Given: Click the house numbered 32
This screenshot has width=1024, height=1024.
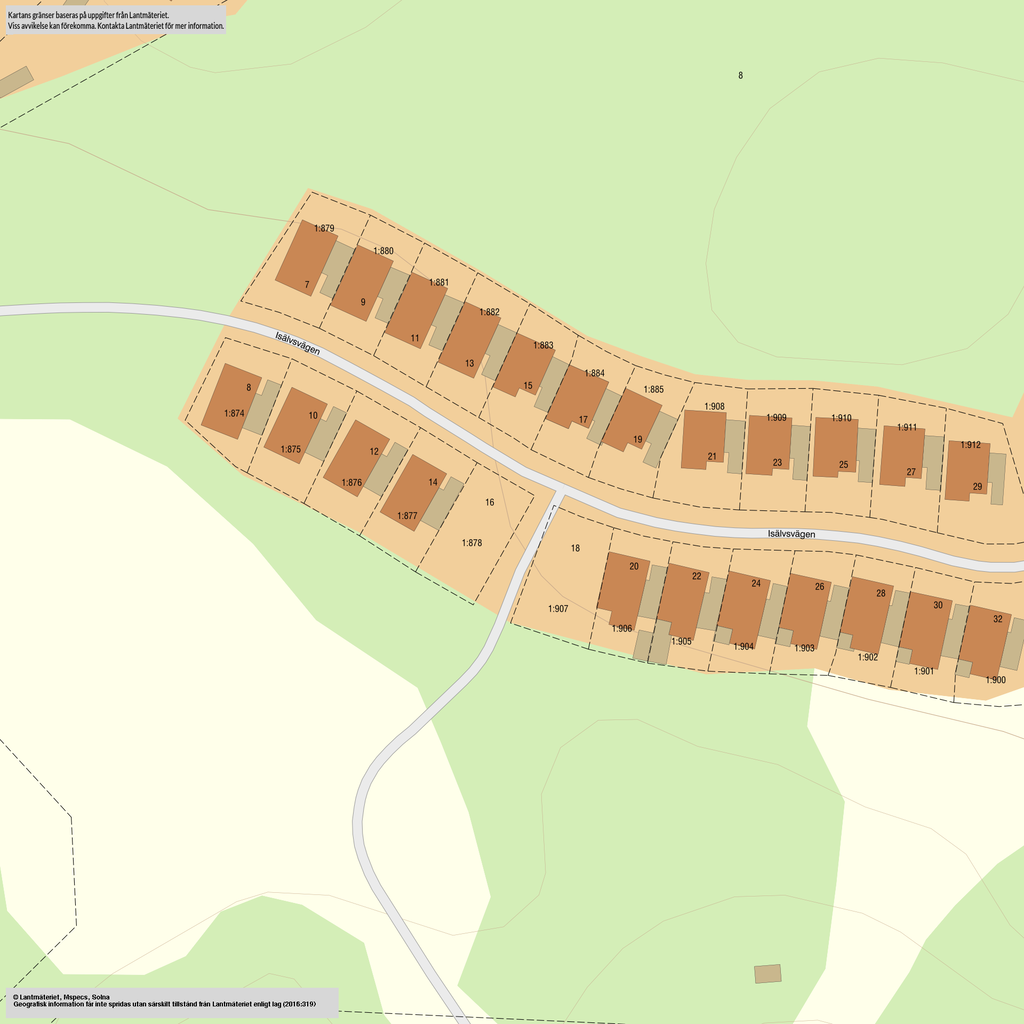Looking at the screenshot, I should click(985, 640).
